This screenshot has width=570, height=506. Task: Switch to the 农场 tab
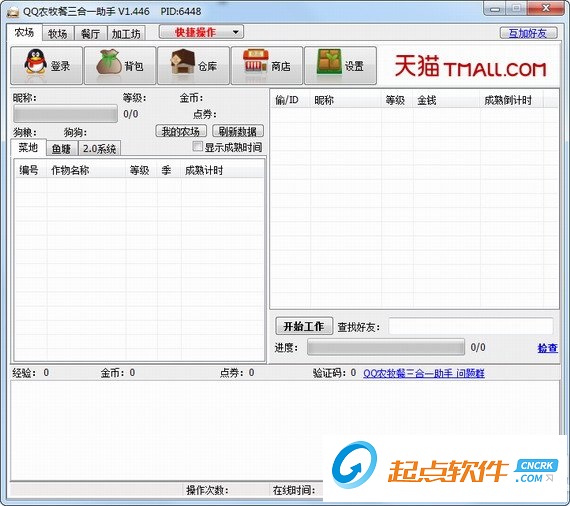pos(24,33)
